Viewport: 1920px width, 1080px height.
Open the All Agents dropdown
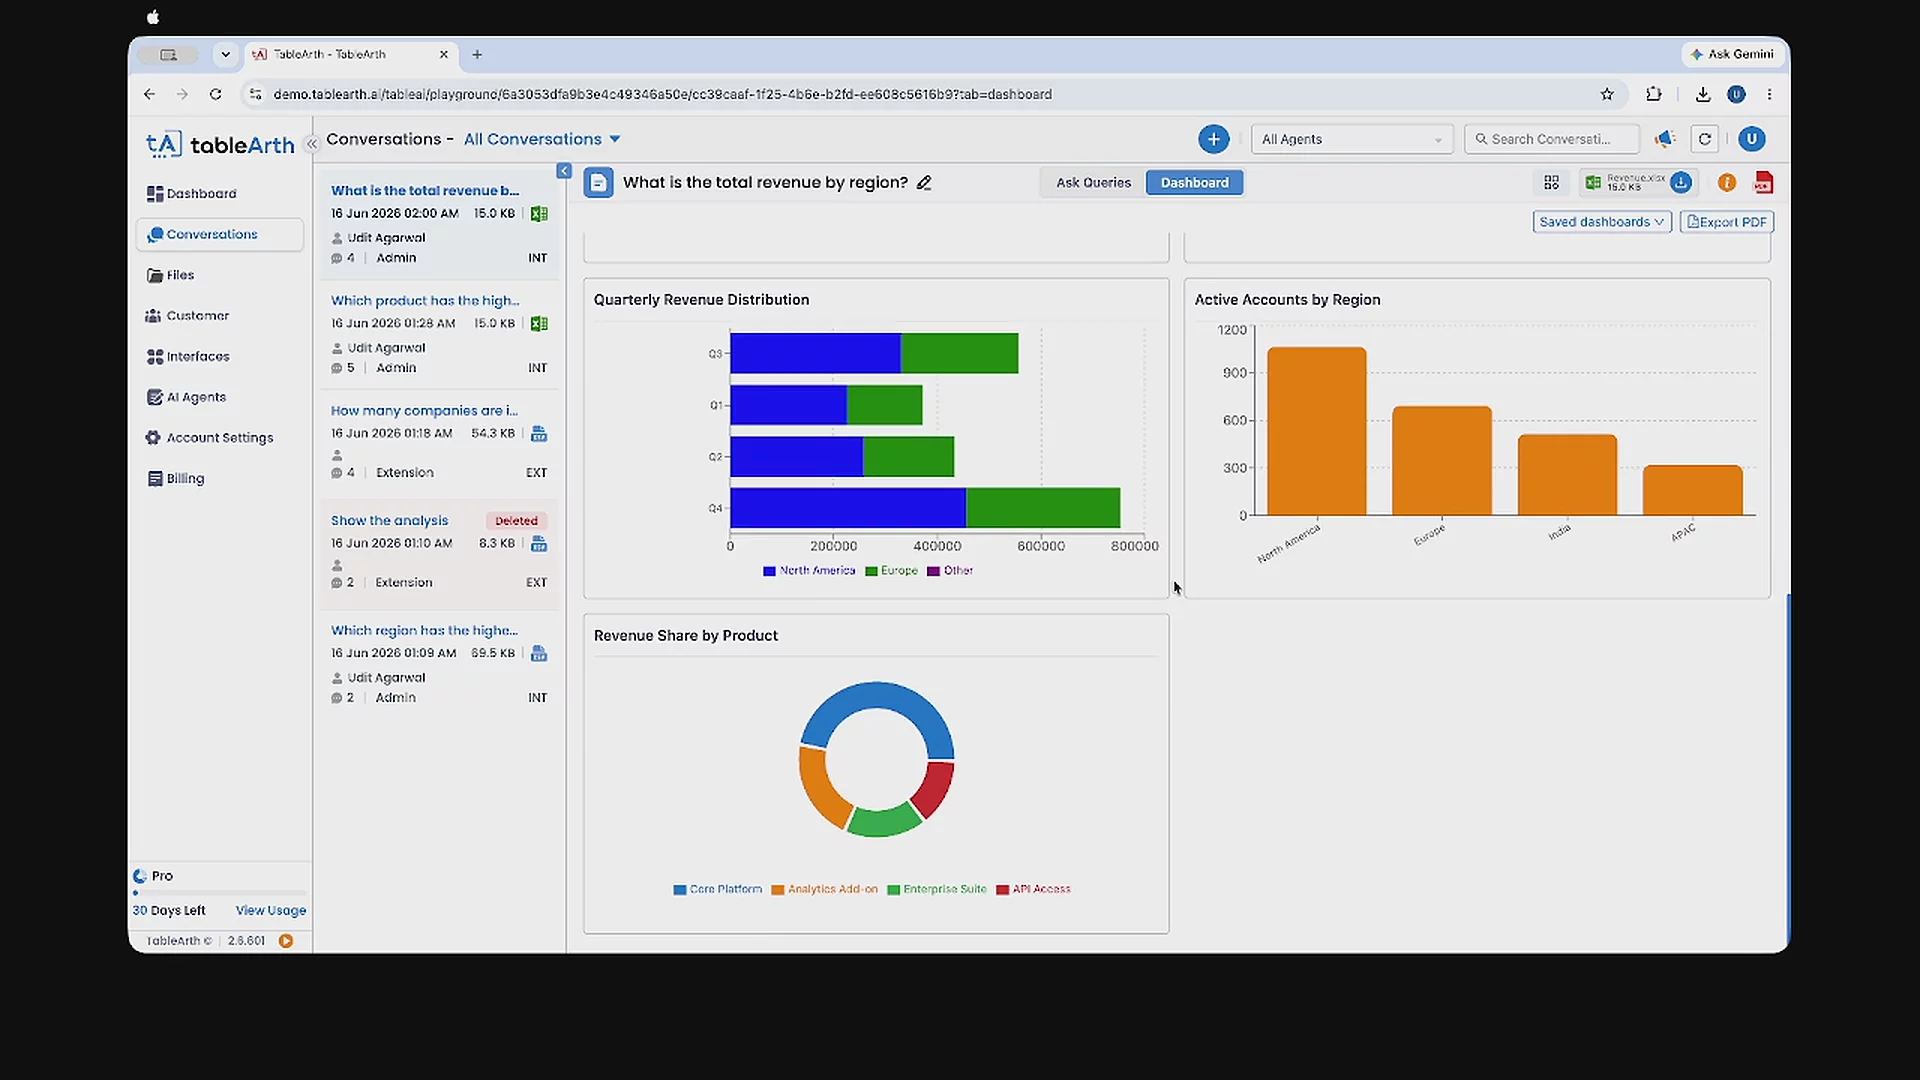(1351, 139)
